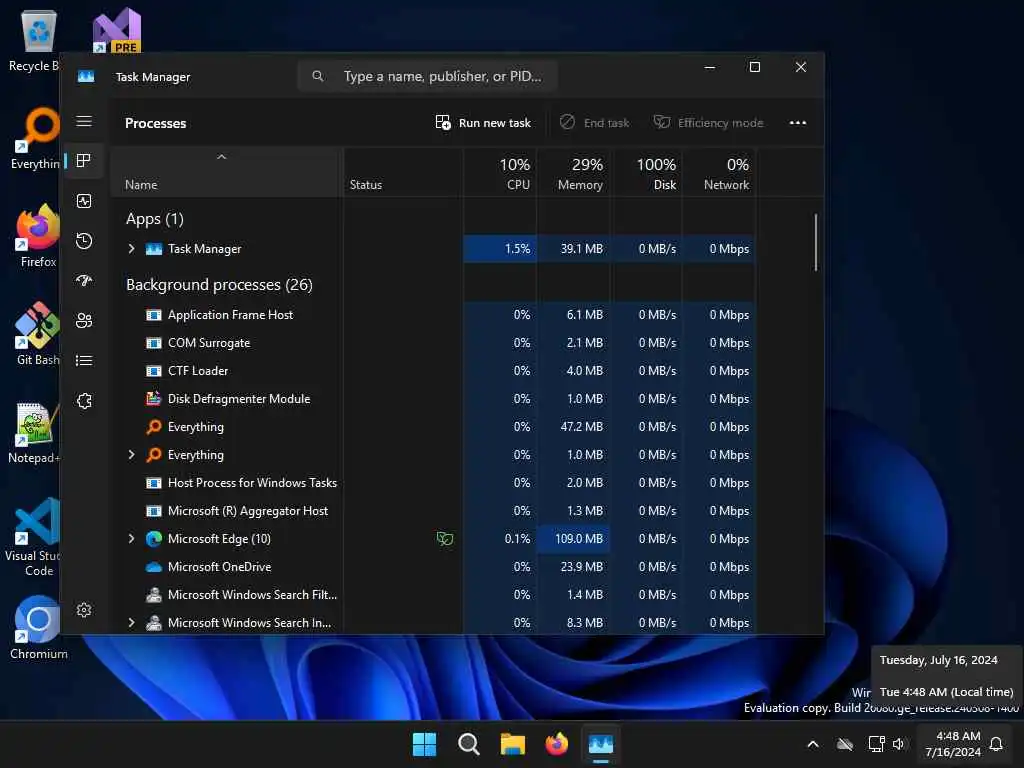This screenshot has width=1024, height=768.
Task: Open the notification bell in taskbar
Action: 996,744
